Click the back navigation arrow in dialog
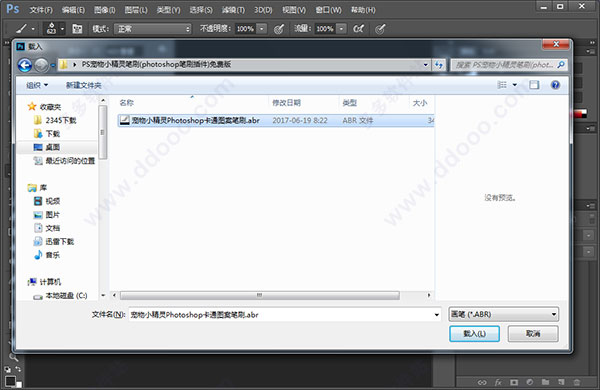The width and height of the screenshot is (600, 390). click(x=25, y=65)
